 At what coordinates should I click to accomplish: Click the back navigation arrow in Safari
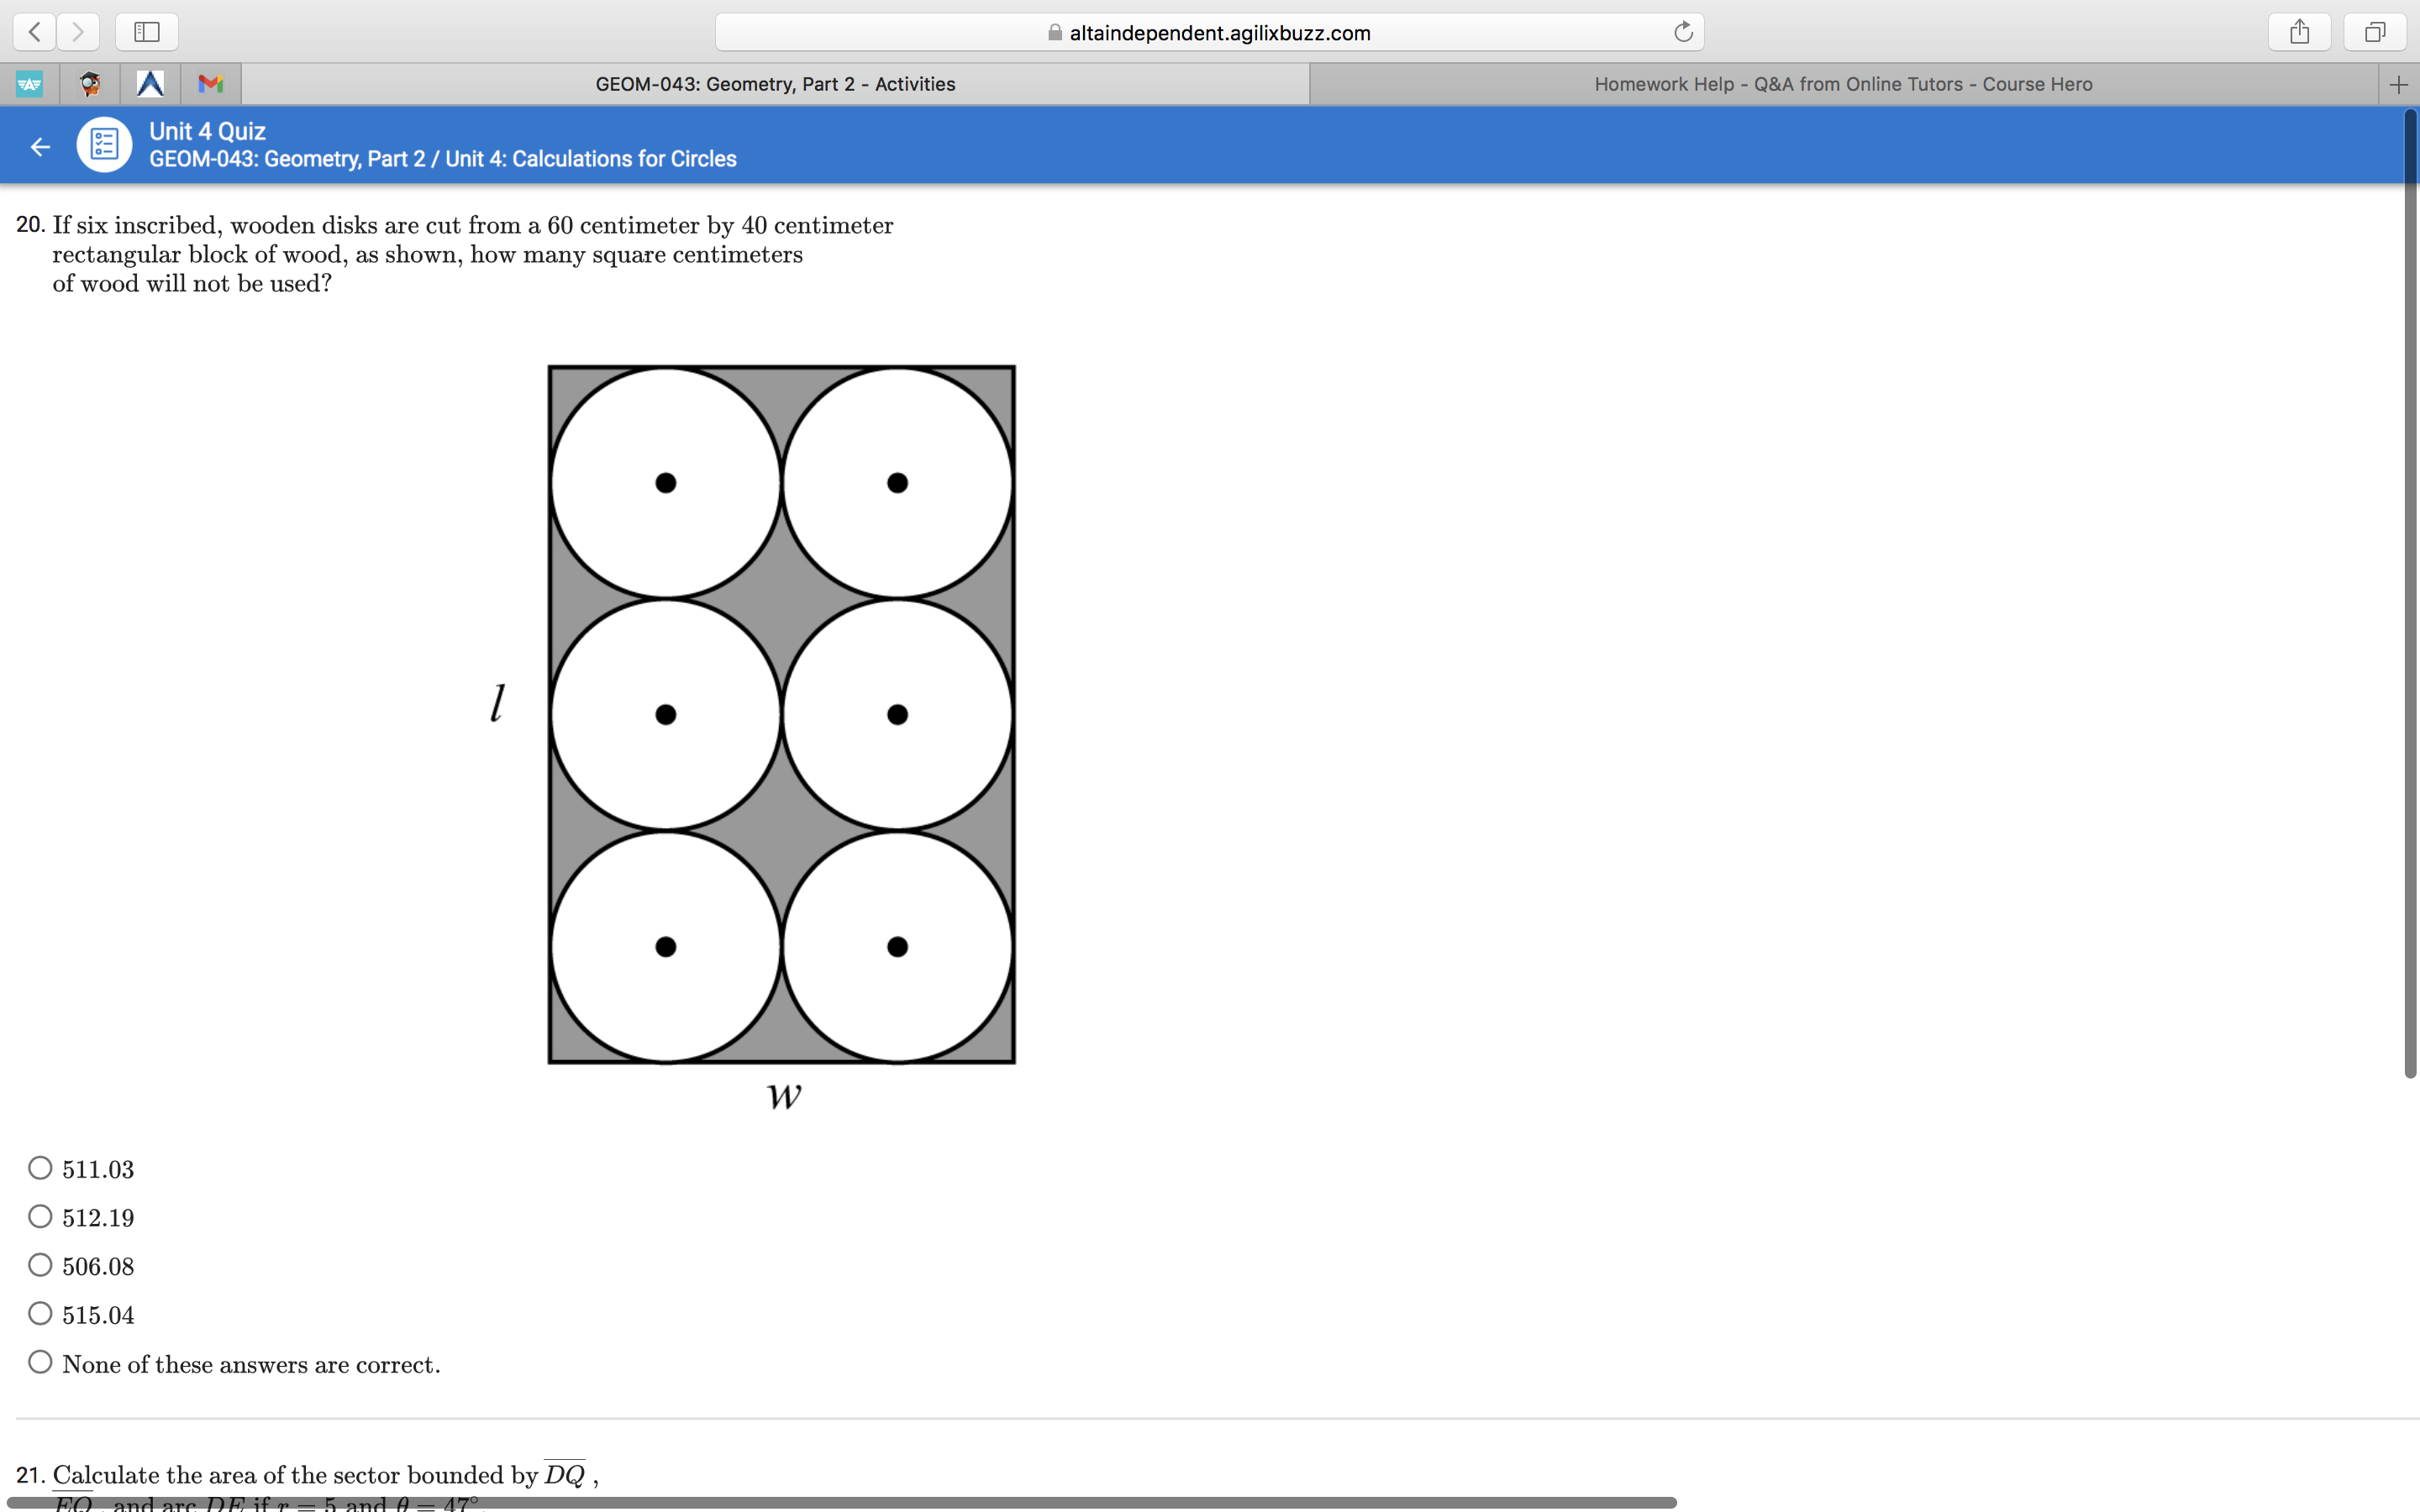click(x=34, y=31)
